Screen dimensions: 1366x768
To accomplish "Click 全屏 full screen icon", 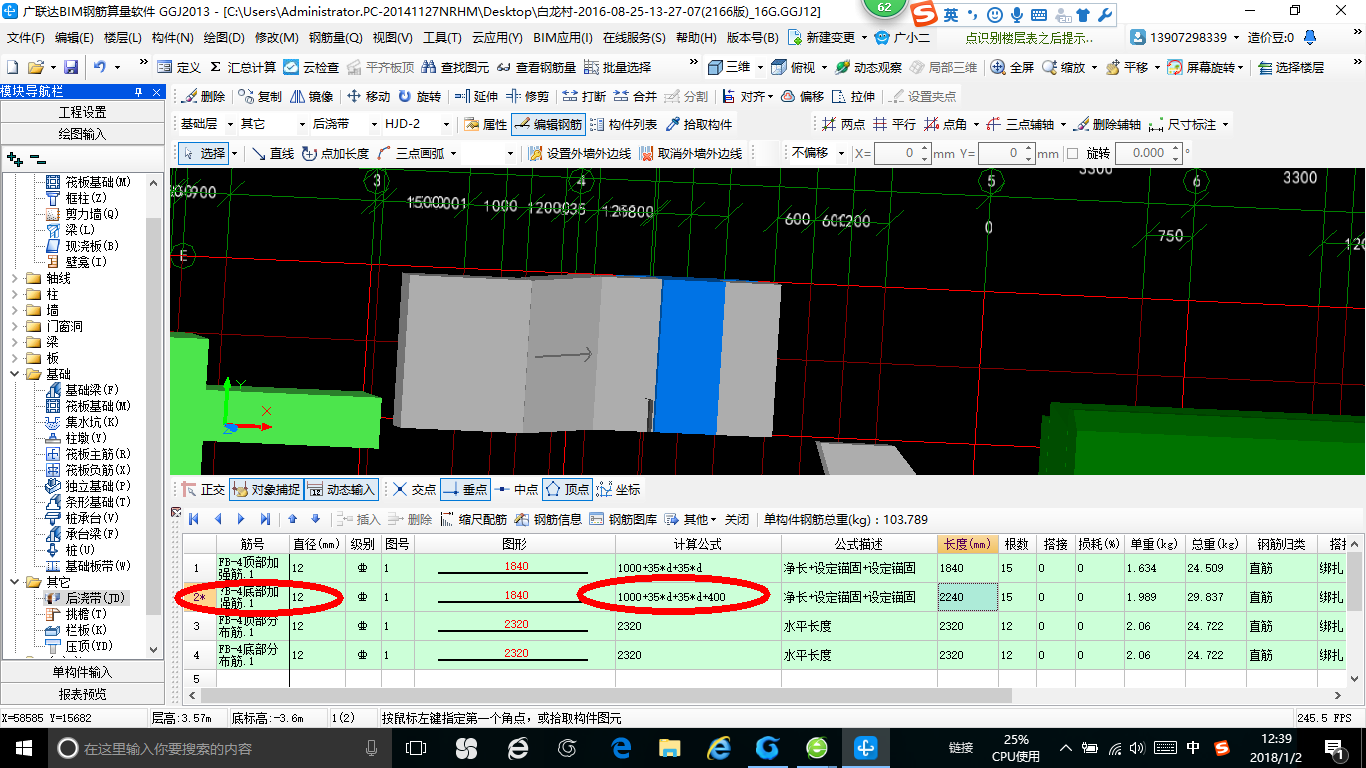I will pos(1012,67).
